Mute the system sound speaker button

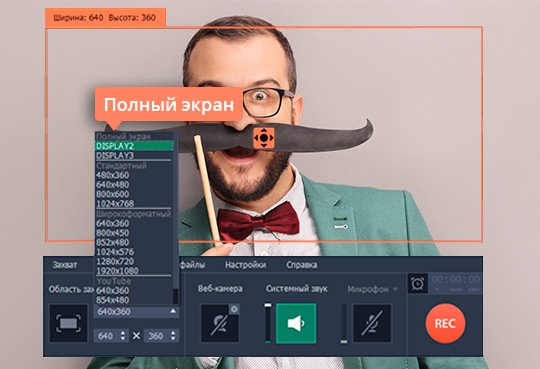coord(296,323)
